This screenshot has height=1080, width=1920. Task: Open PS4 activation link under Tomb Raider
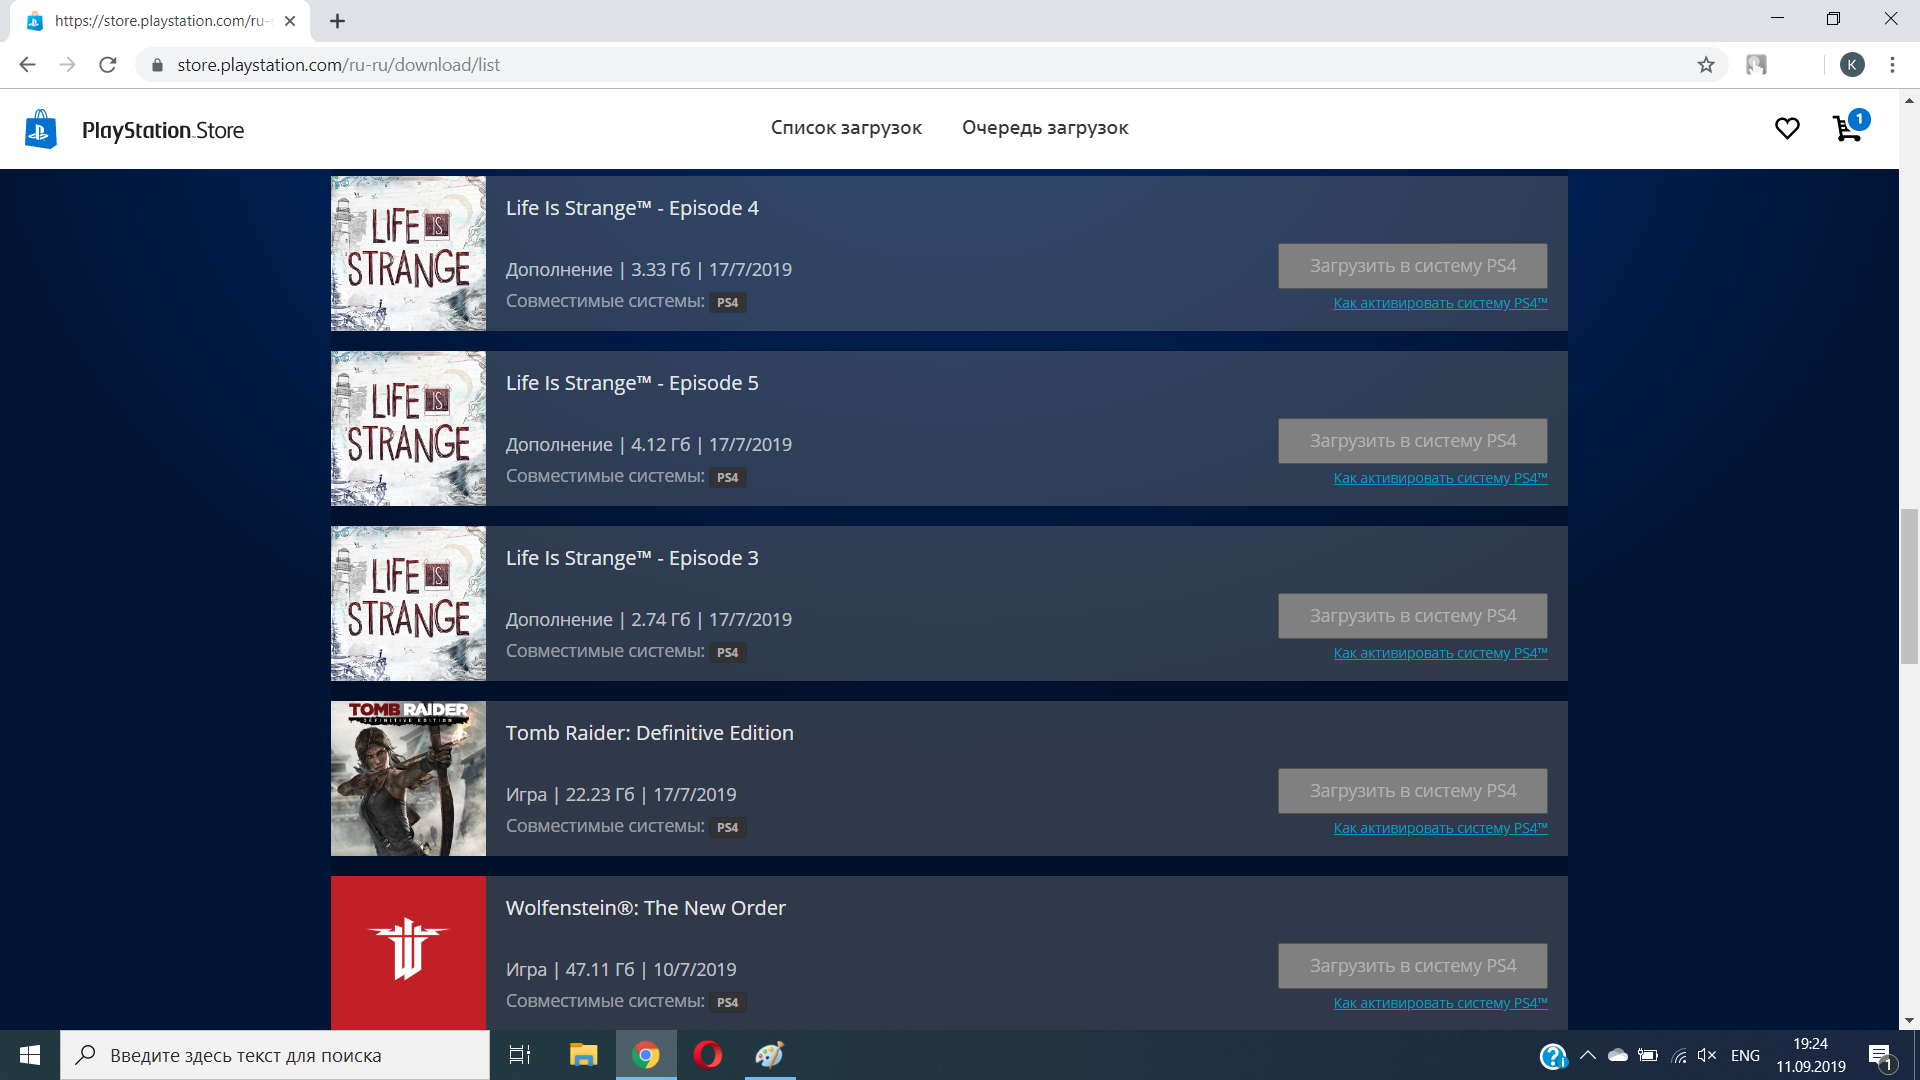[x=1440, y=828]
